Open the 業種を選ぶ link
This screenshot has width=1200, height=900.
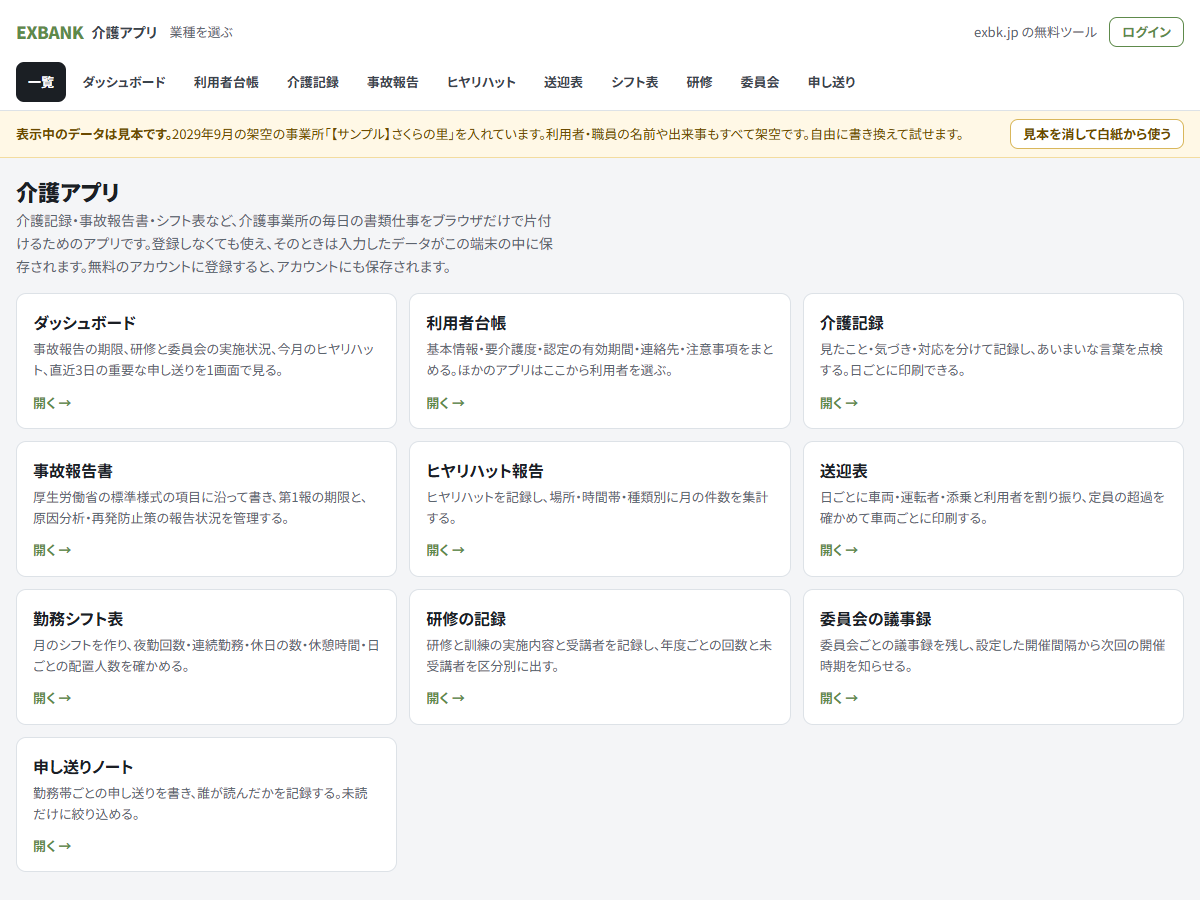tap(201, 32)
